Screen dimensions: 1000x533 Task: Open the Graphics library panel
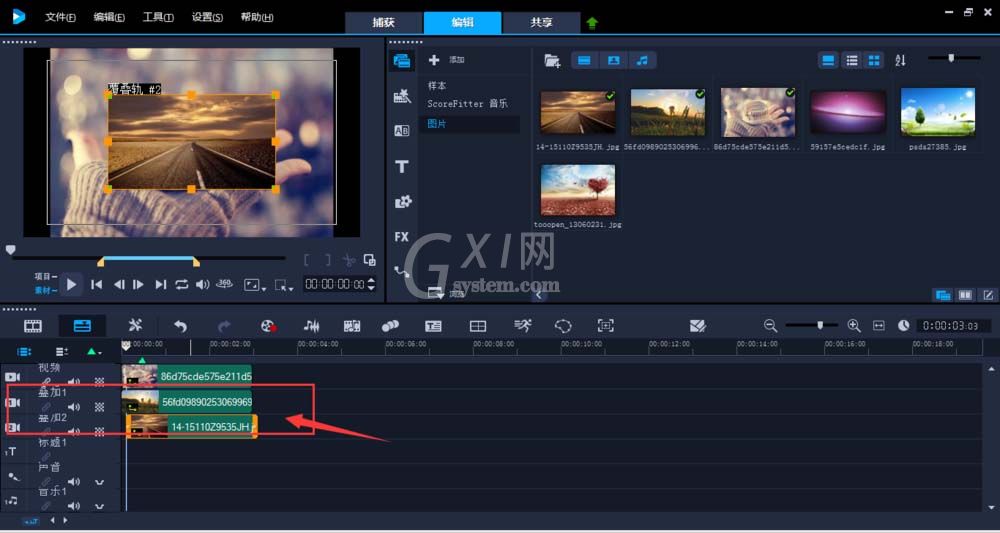tap(402, 202)
